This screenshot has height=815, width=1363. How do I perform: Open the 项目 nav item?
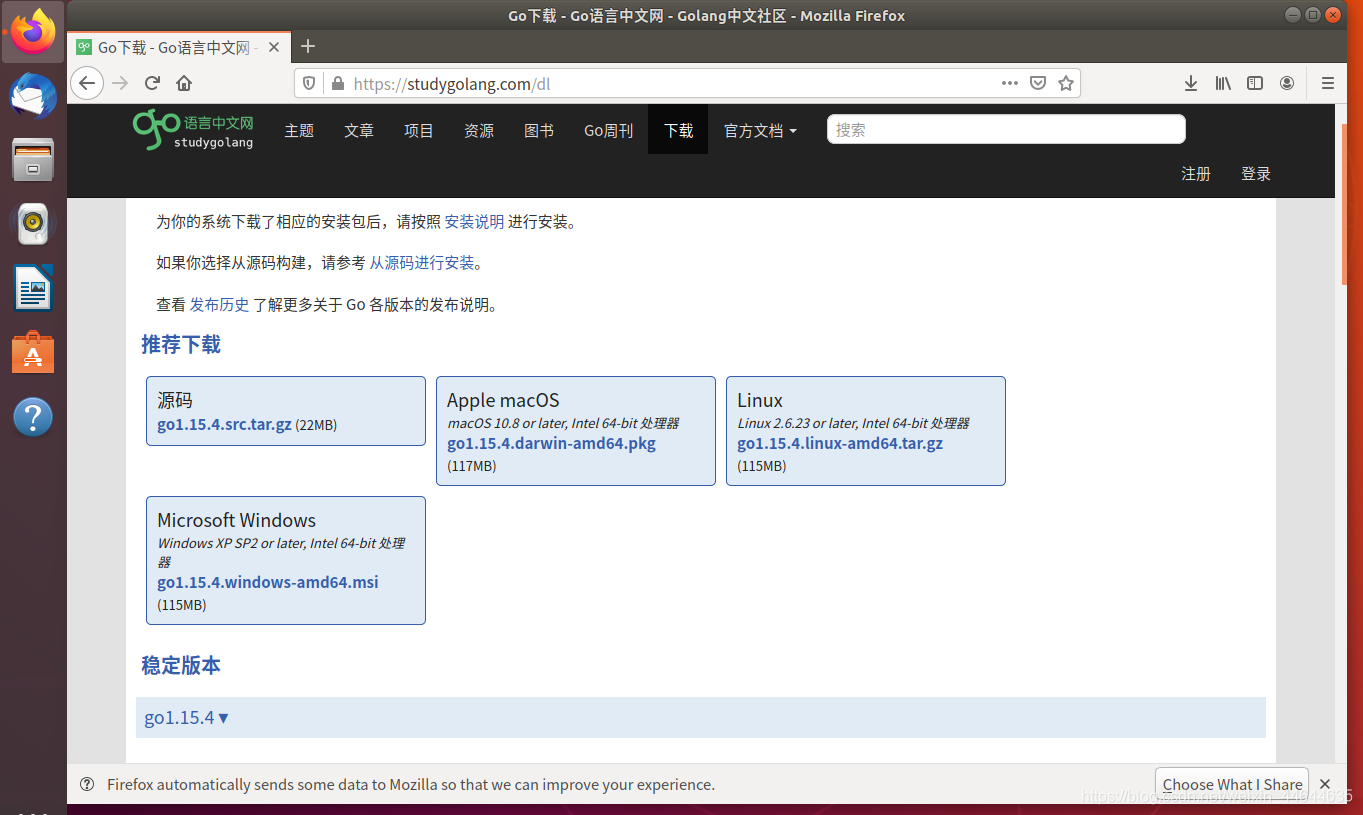point(419,130)
